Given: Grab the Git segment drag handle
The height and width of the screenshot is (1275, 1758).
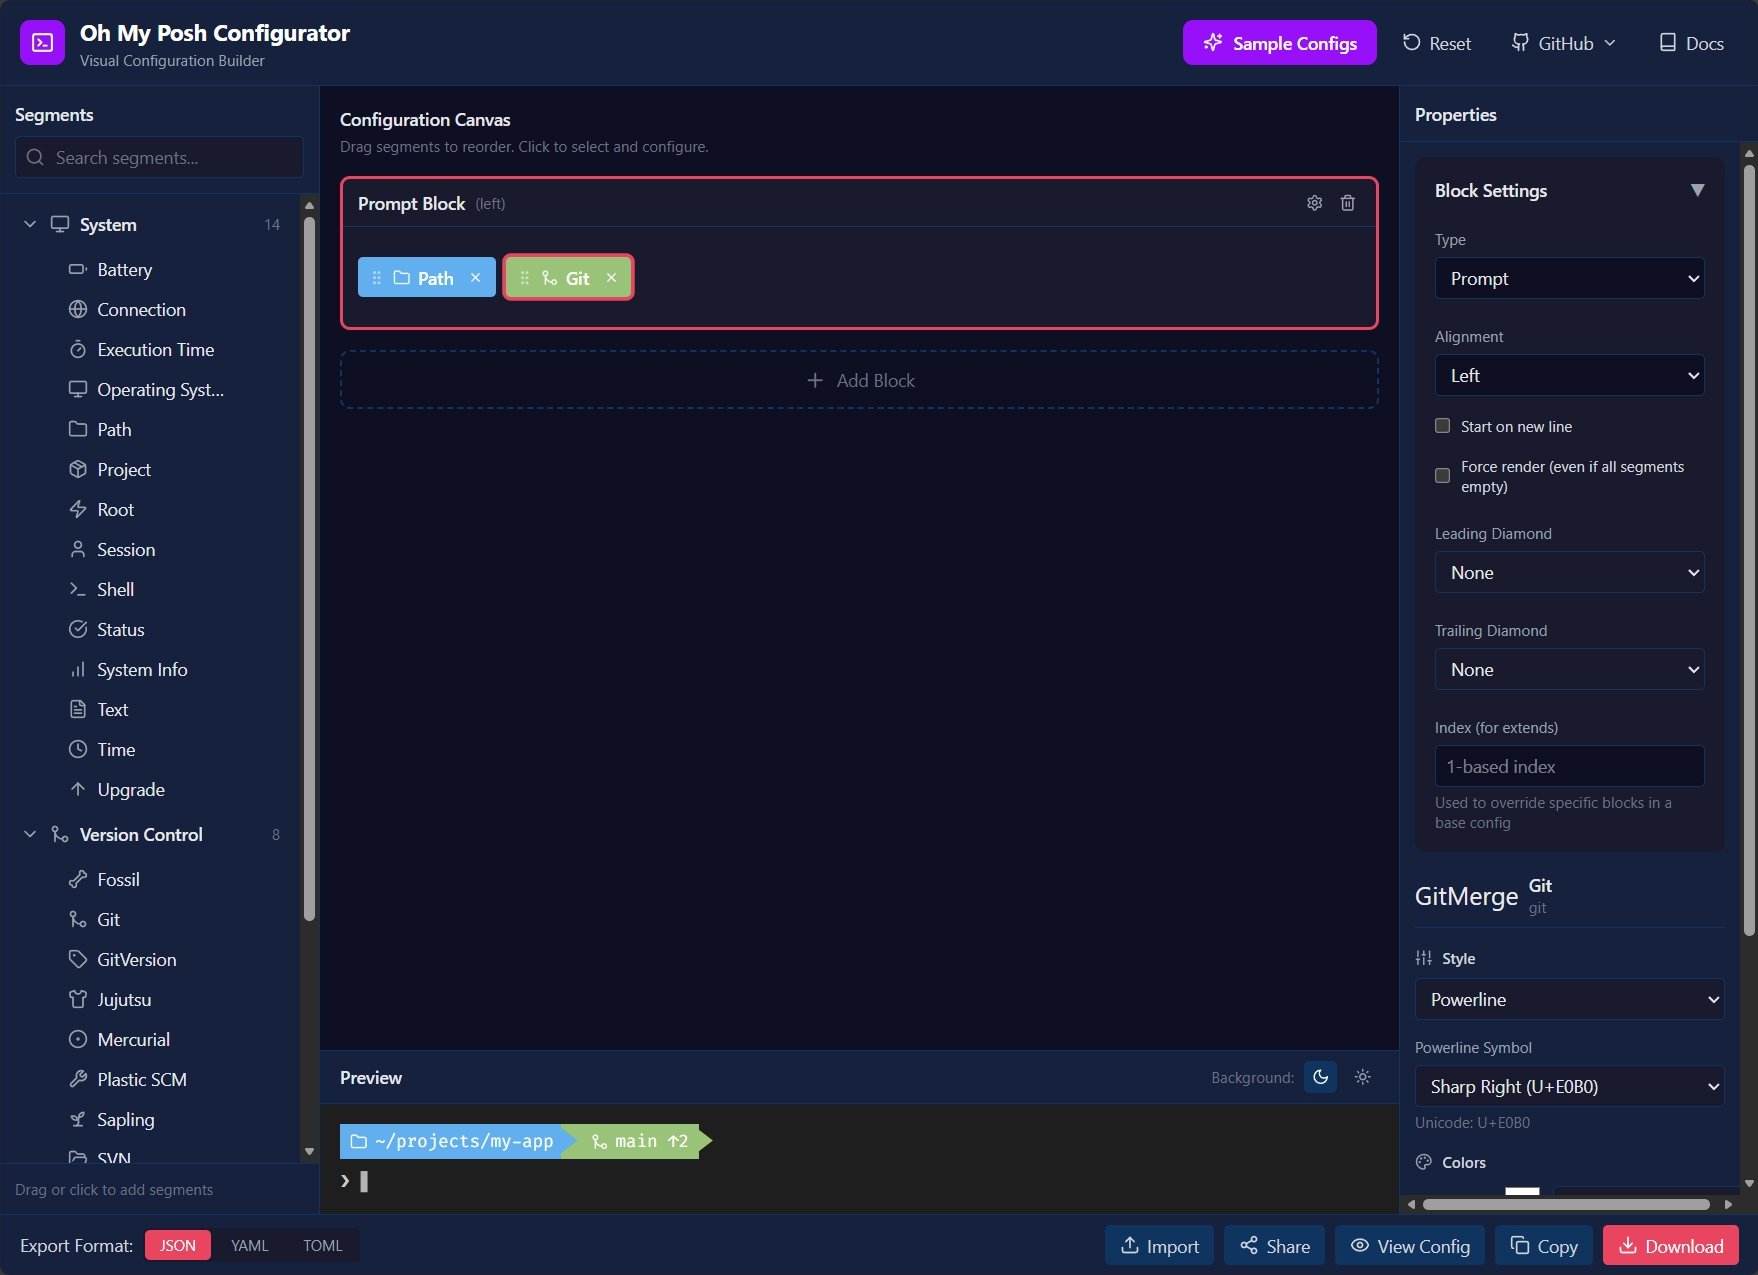Looking at the screenshot, I should click(524, 278).
